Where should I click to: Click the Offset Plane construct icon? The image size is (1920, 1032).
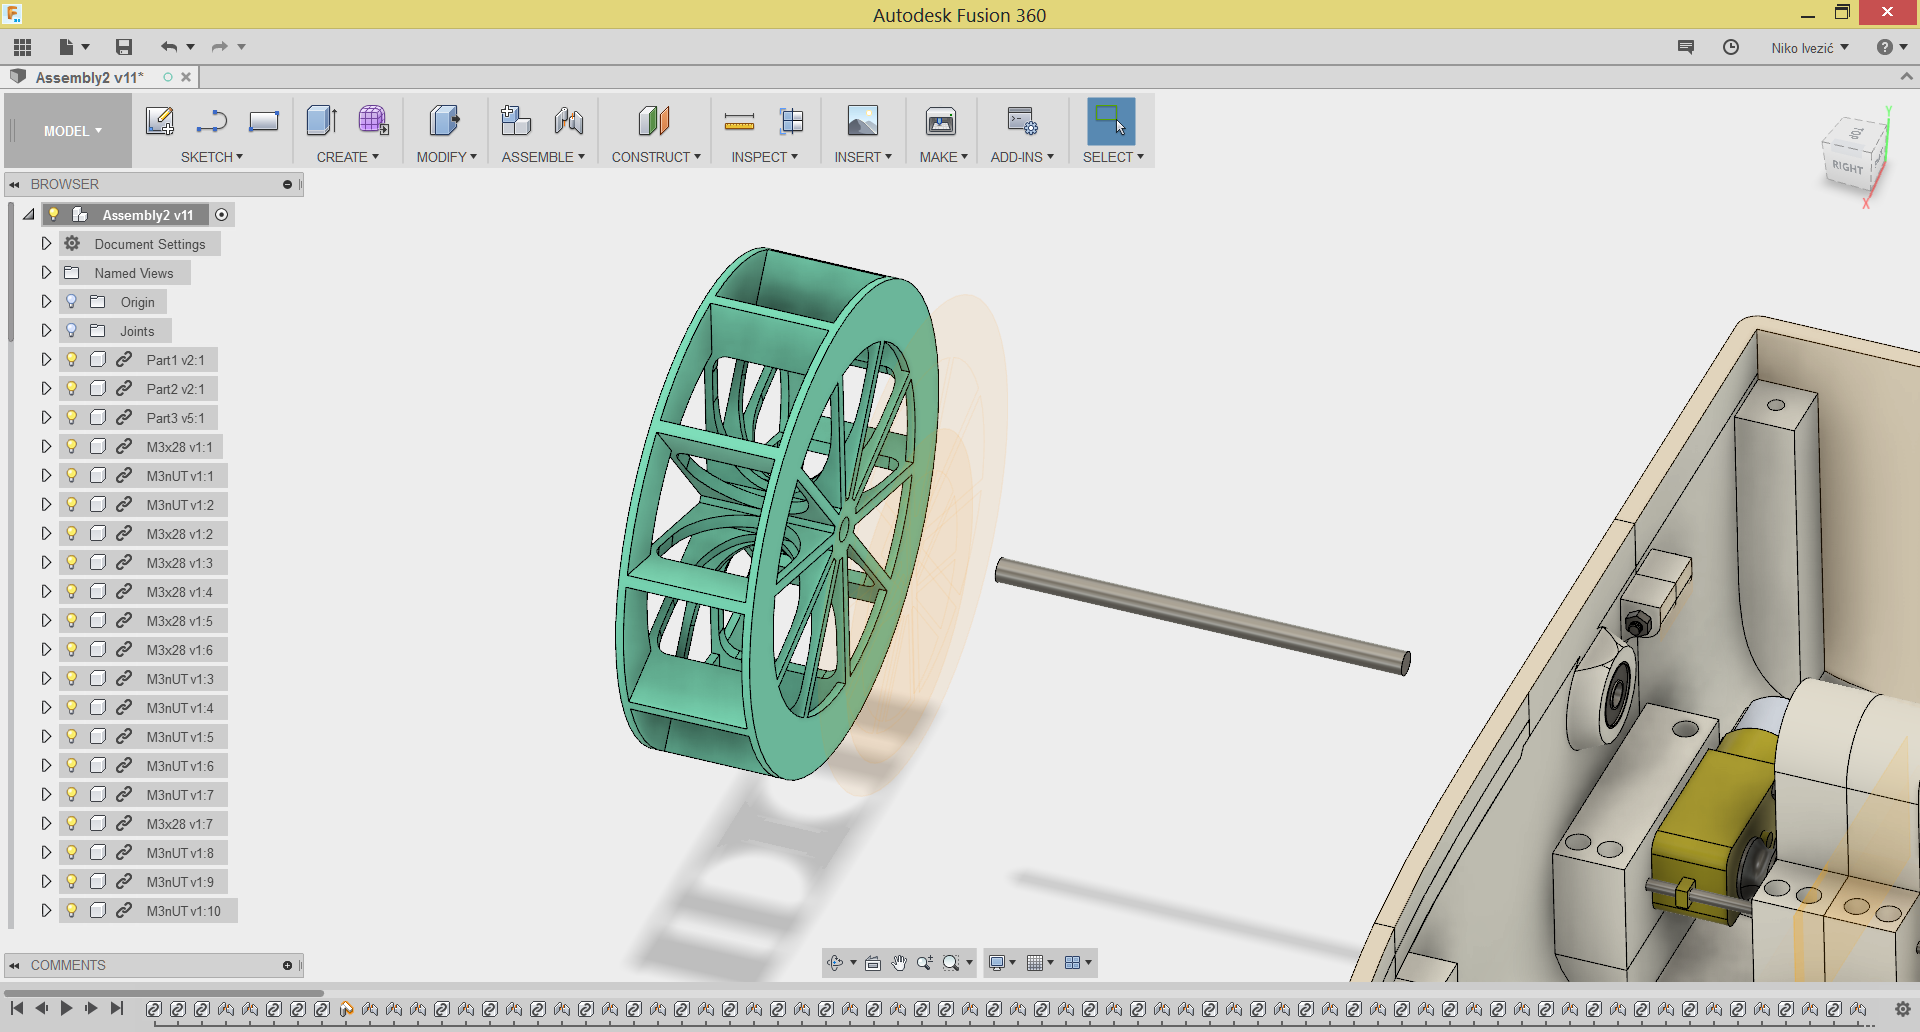(654, 121)
